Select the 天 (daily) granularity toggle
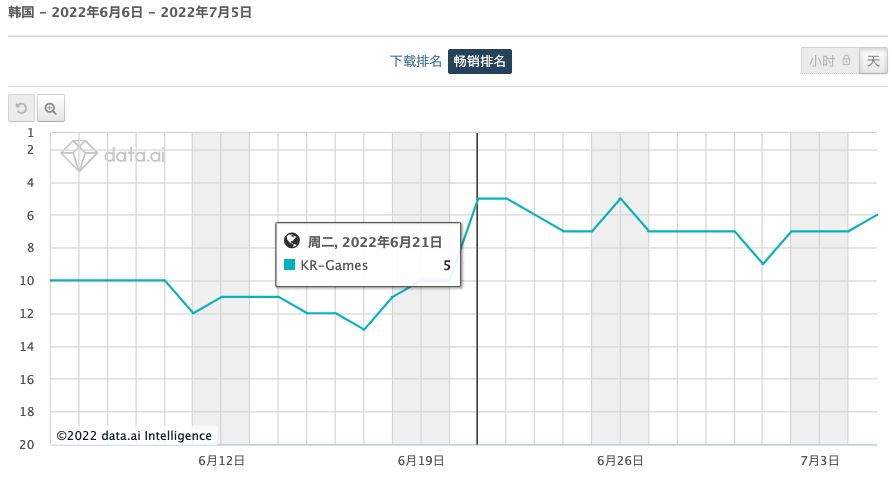 pos(873,61)
